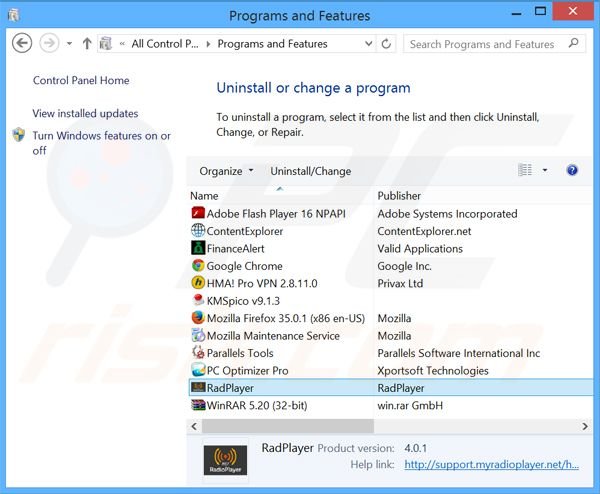Select PC Optimizer Pro entry
600x494 pixels.
tap(247, 371)
